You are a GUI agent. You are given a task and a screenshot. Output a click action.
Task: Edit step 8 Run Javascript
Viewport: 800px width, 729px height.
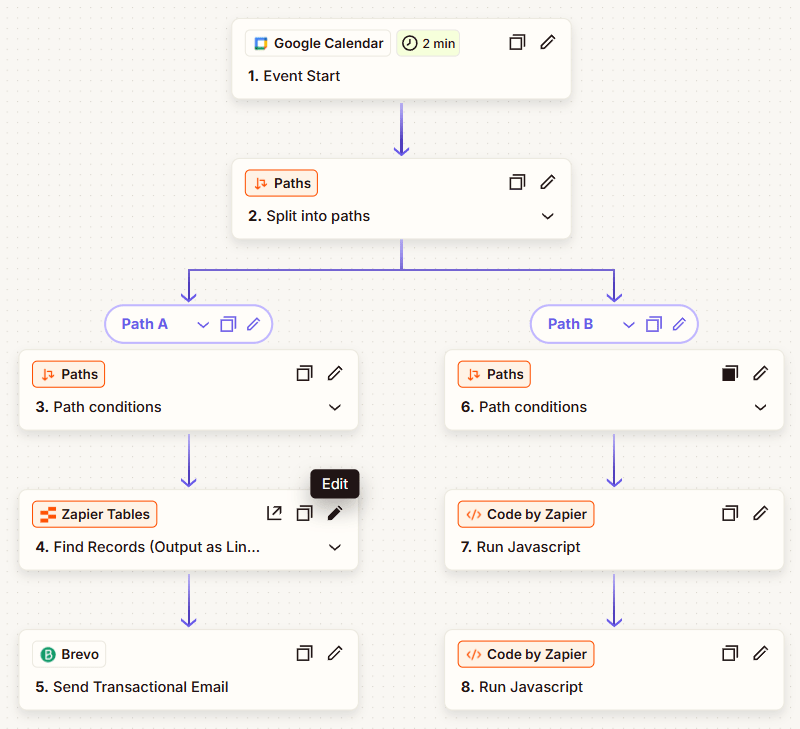[760, 654]
